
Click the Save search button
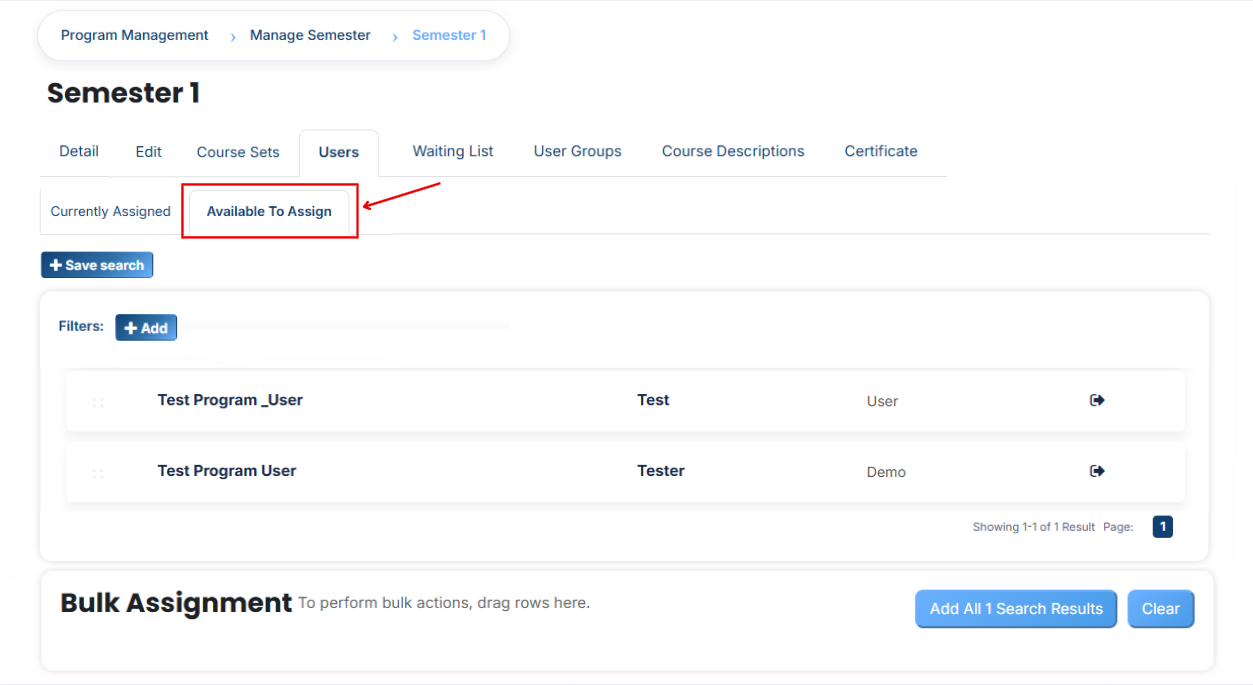97,265
